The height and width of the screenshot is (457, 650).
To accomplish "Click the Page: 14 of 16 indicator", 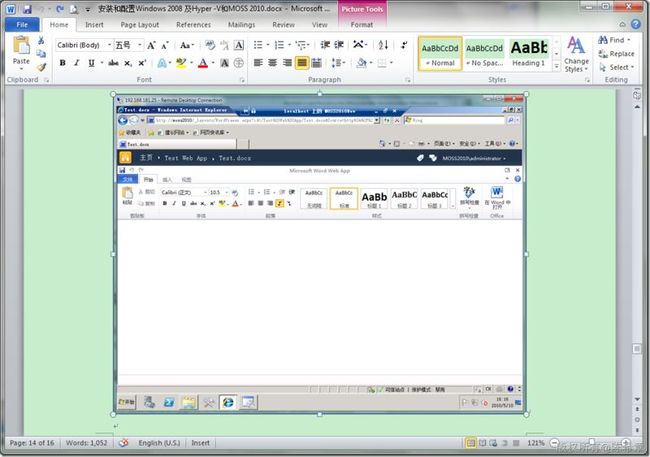I will click(x=32, y=443).
